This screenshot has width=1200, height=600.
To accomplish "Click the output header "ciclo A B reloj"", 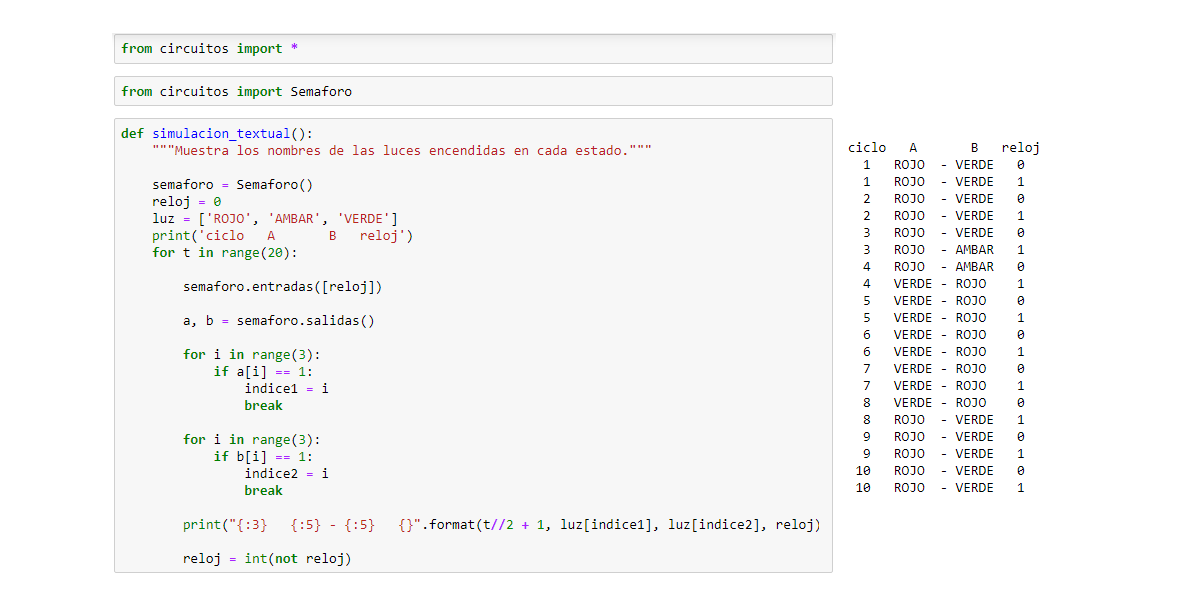I will click(944, 148).
